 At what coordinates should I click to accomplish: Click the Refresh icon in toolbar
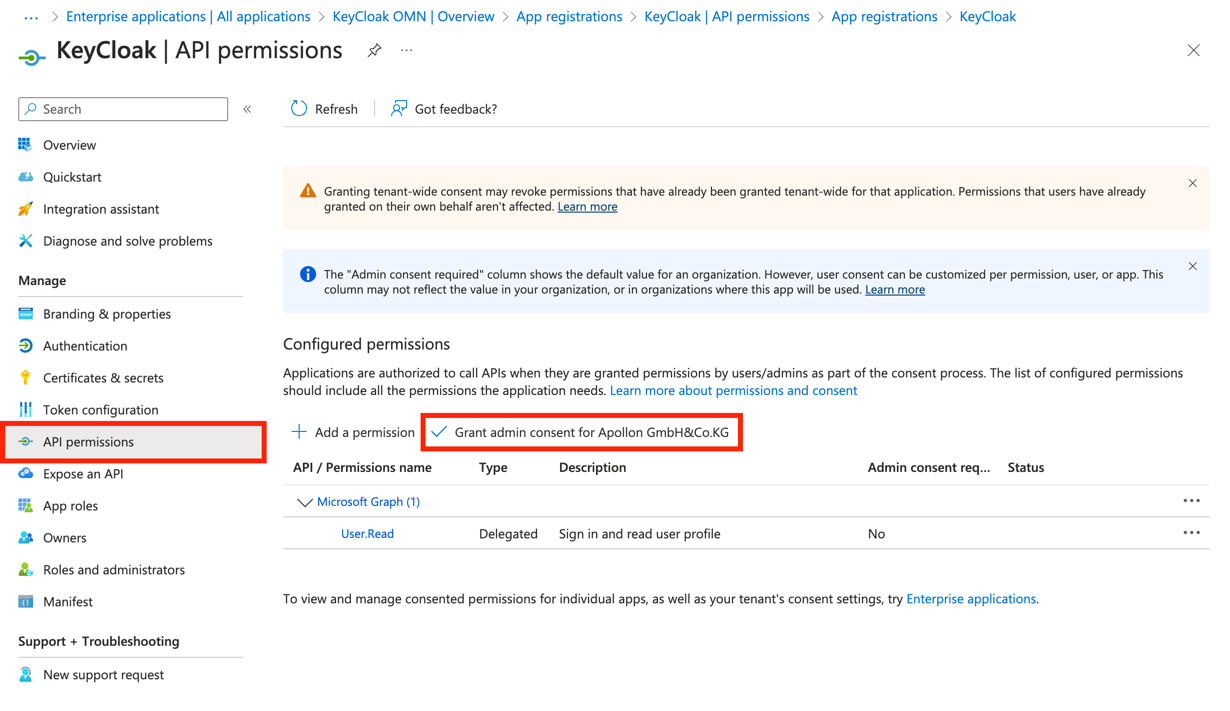(x=299, y=108)
